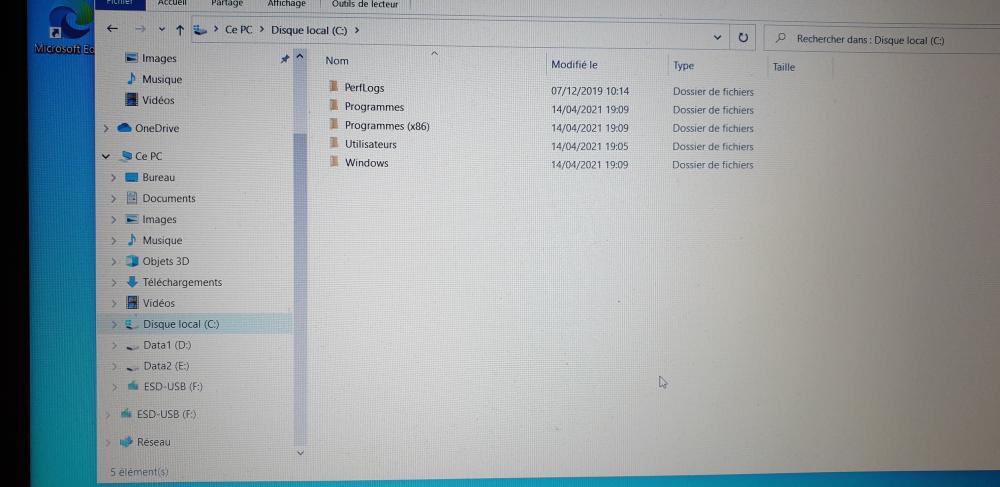This screenshot has width=1000, height=487.
Task: Sort by the Type column header
Action: 683,66
